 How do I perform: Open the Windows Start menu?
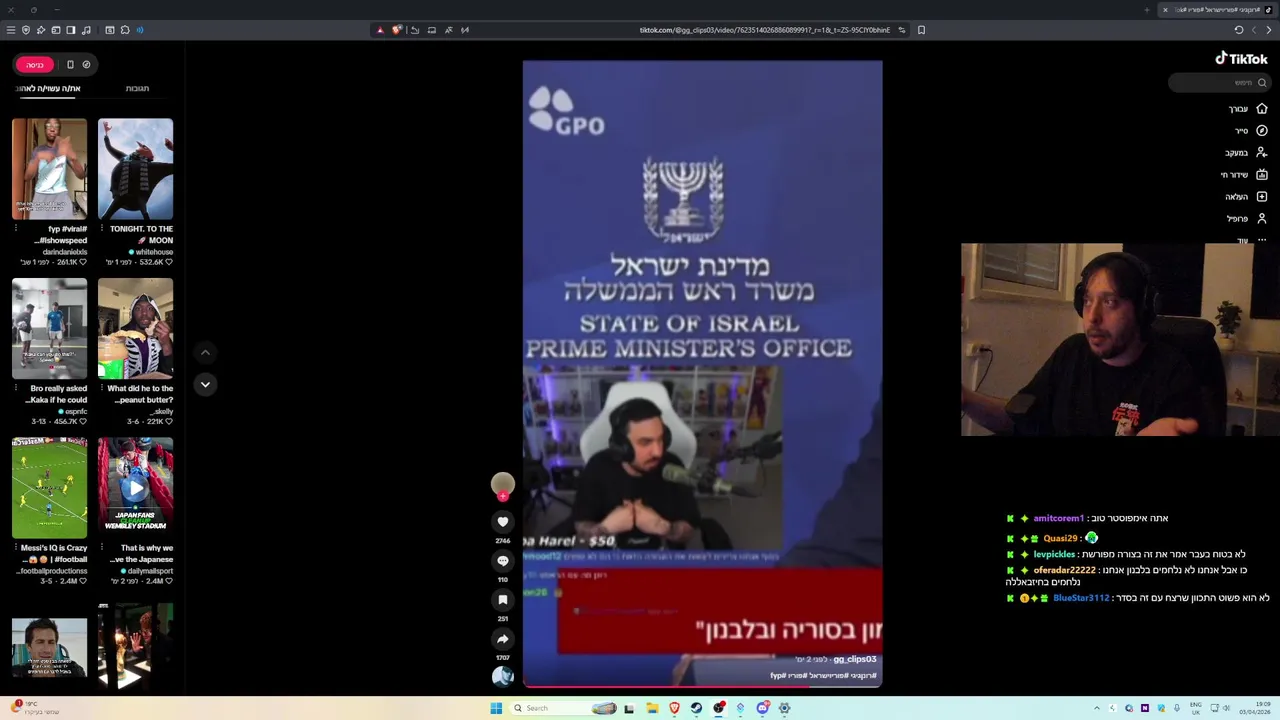point(496,708)
